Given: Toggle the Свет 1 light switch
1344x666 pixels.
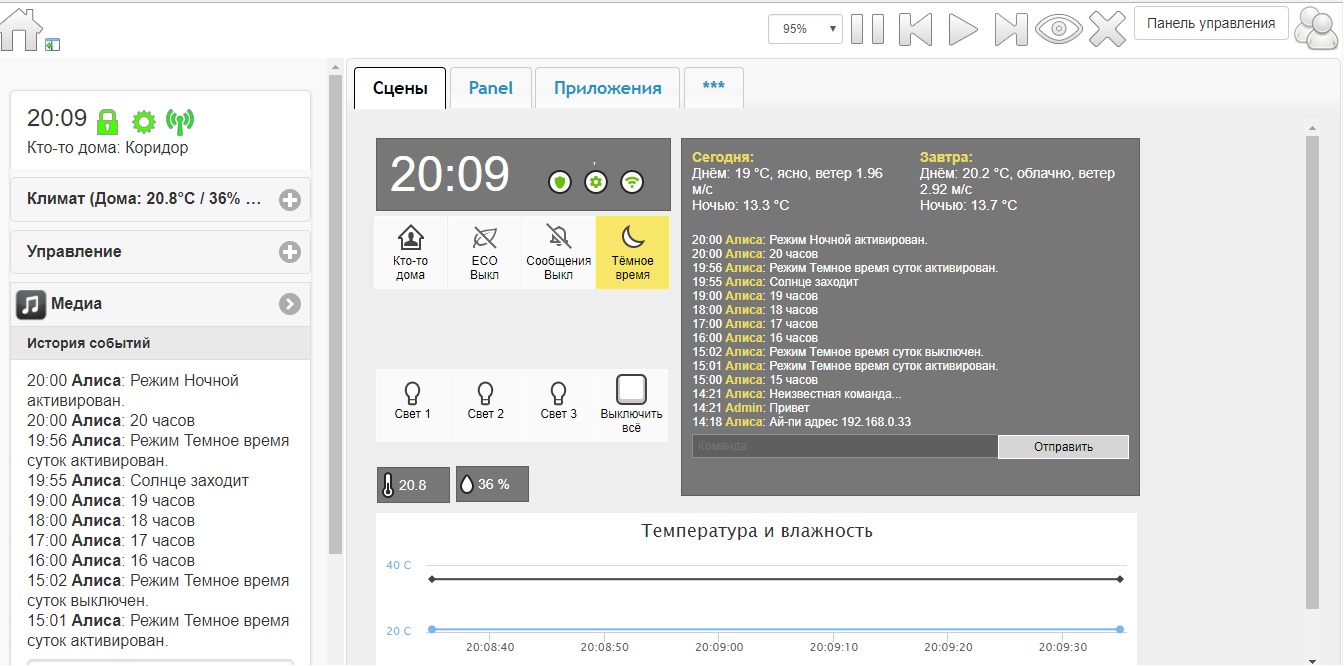Looking at the screenshot, I should [412, 403].
